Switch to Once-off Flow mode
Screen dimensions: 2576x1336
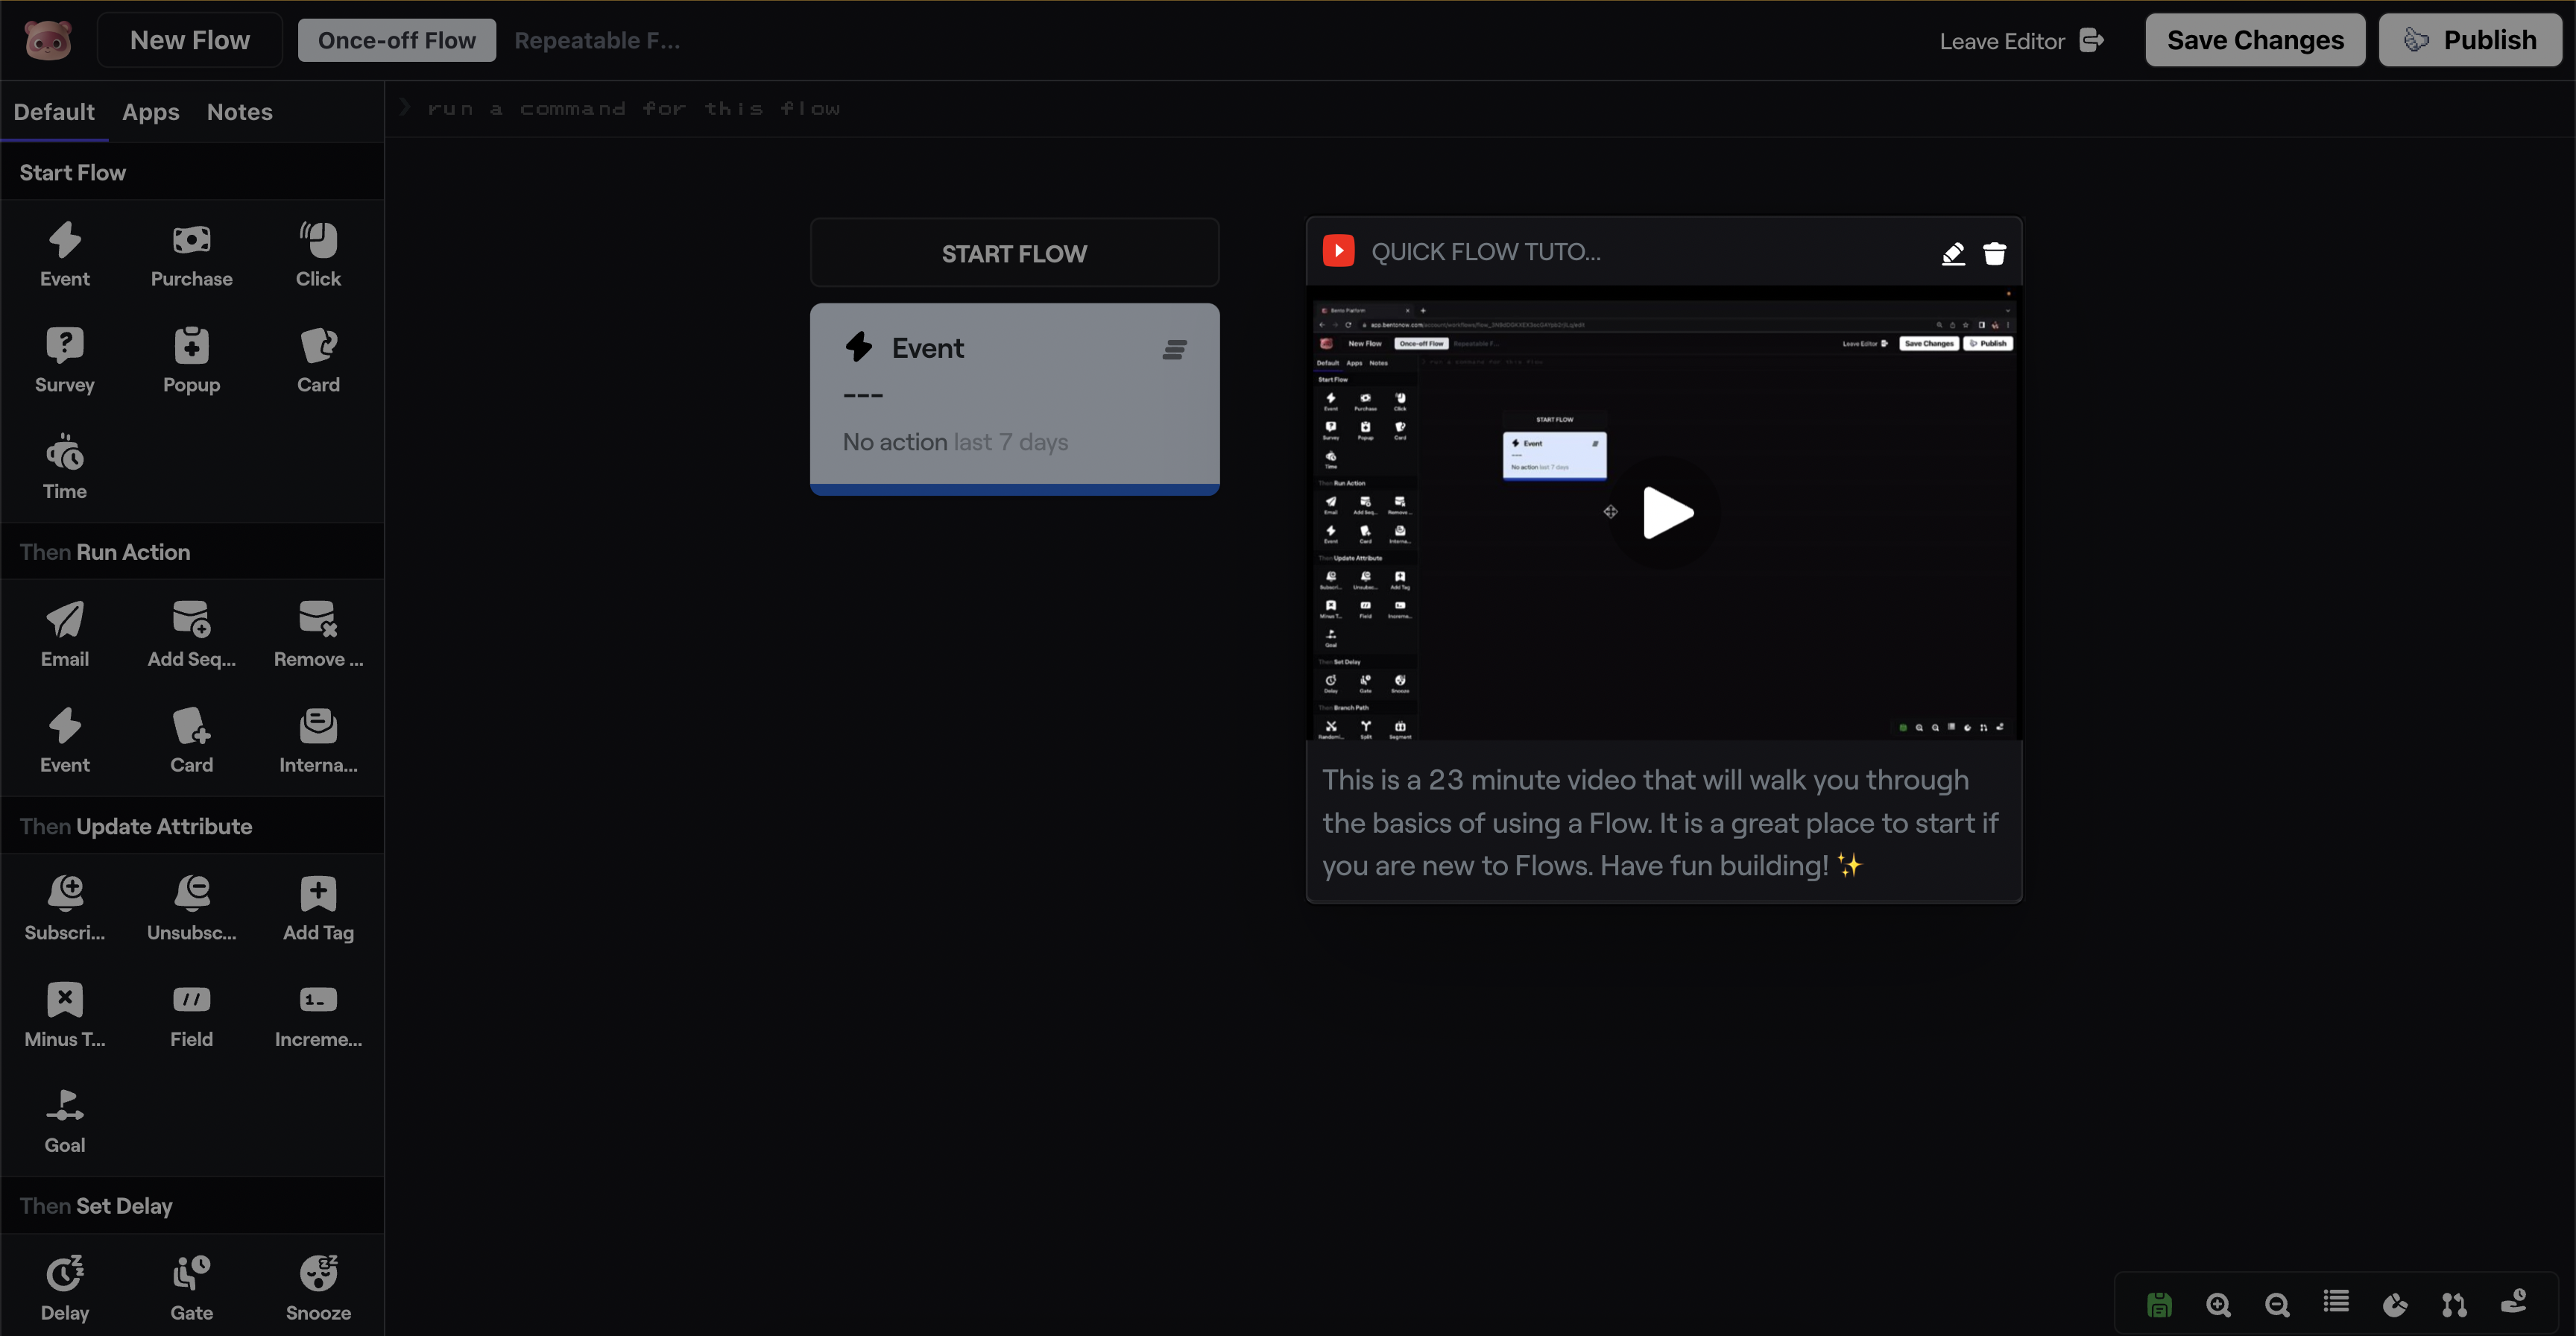[x=396, y=40]
